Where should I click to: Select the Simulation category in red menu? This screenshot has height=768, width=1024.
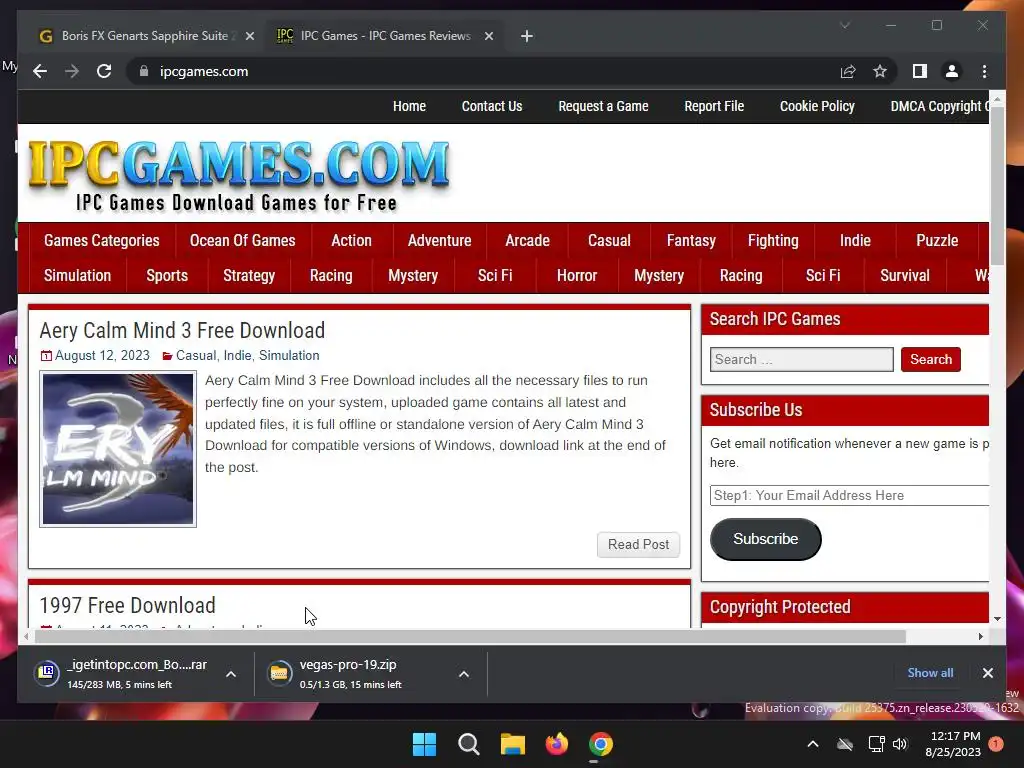(x=77, y=276)
